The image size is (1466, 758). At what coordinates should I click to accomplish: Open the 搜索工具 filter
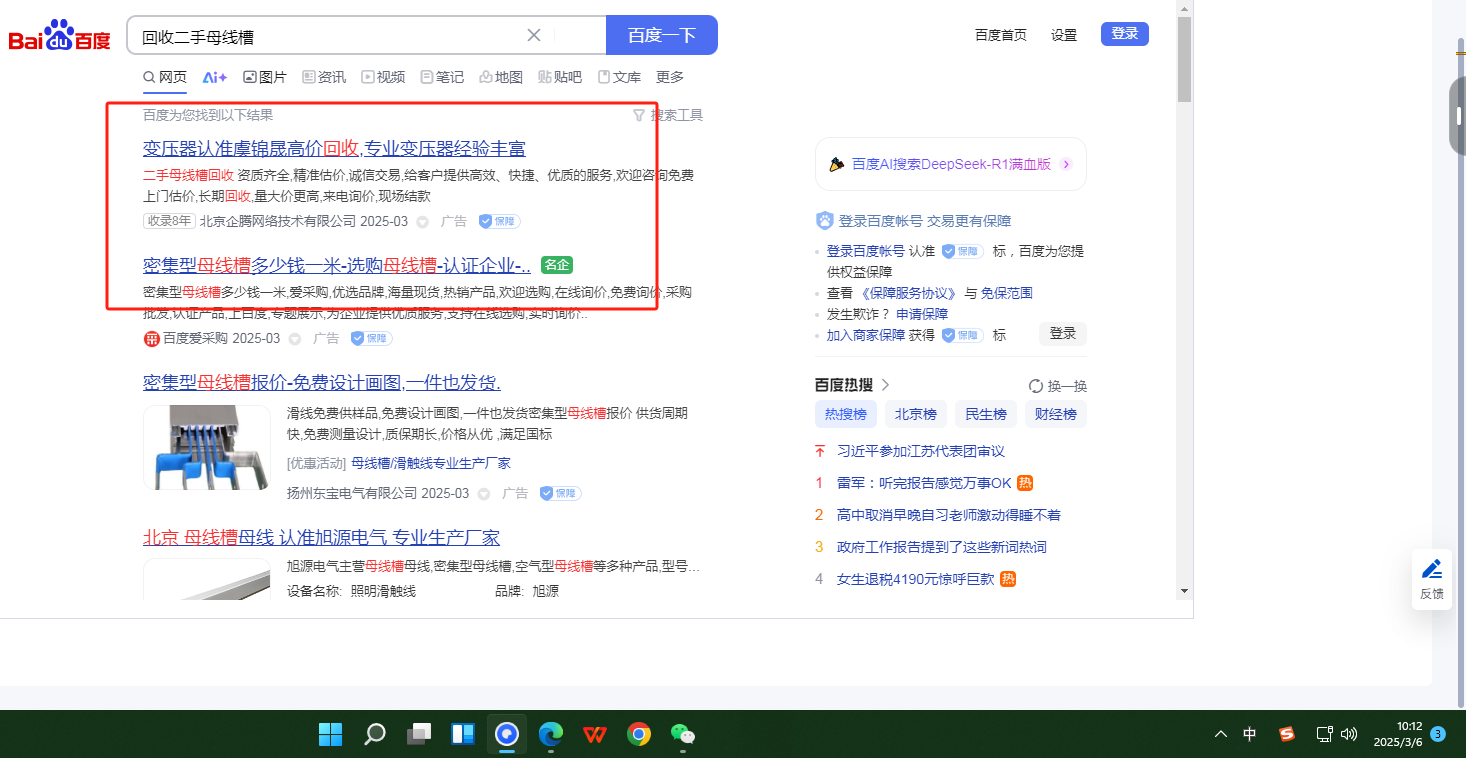(x=668, y=115)
